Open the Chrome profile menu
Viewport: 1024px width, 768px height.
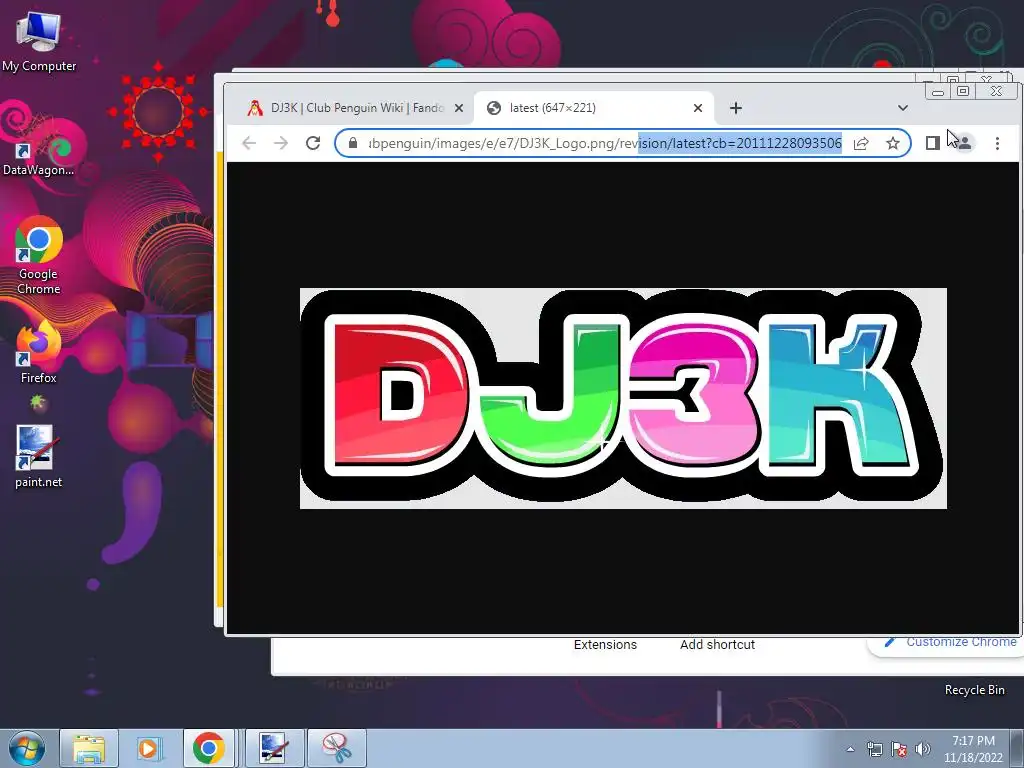click(x=965, y=143)
